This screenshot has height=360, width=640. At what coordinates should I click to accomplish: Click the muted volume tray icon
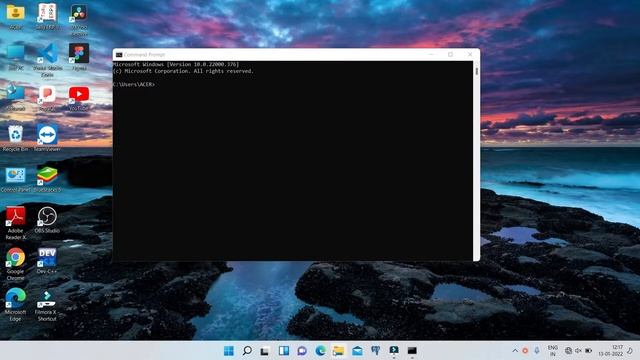[578, 351]
